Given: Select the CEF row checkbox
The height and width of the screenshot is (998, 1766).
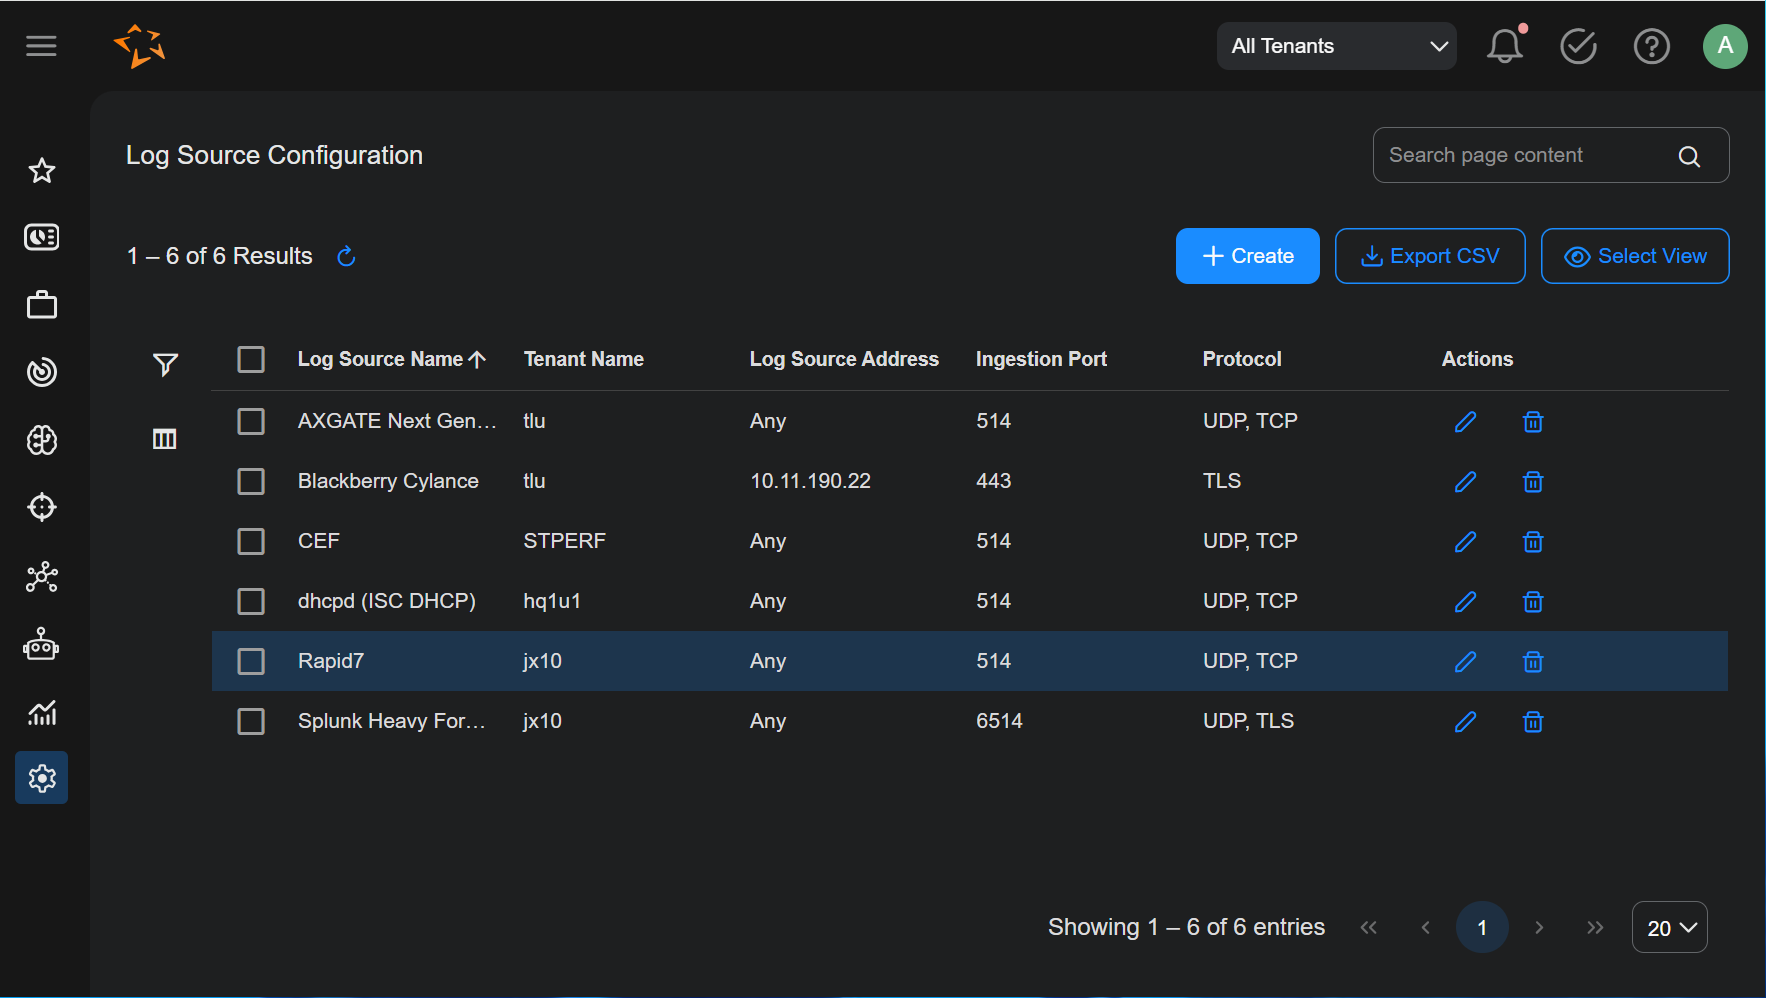Looking at the screenshot, I should pyautogui.click(x=251, y=542).
